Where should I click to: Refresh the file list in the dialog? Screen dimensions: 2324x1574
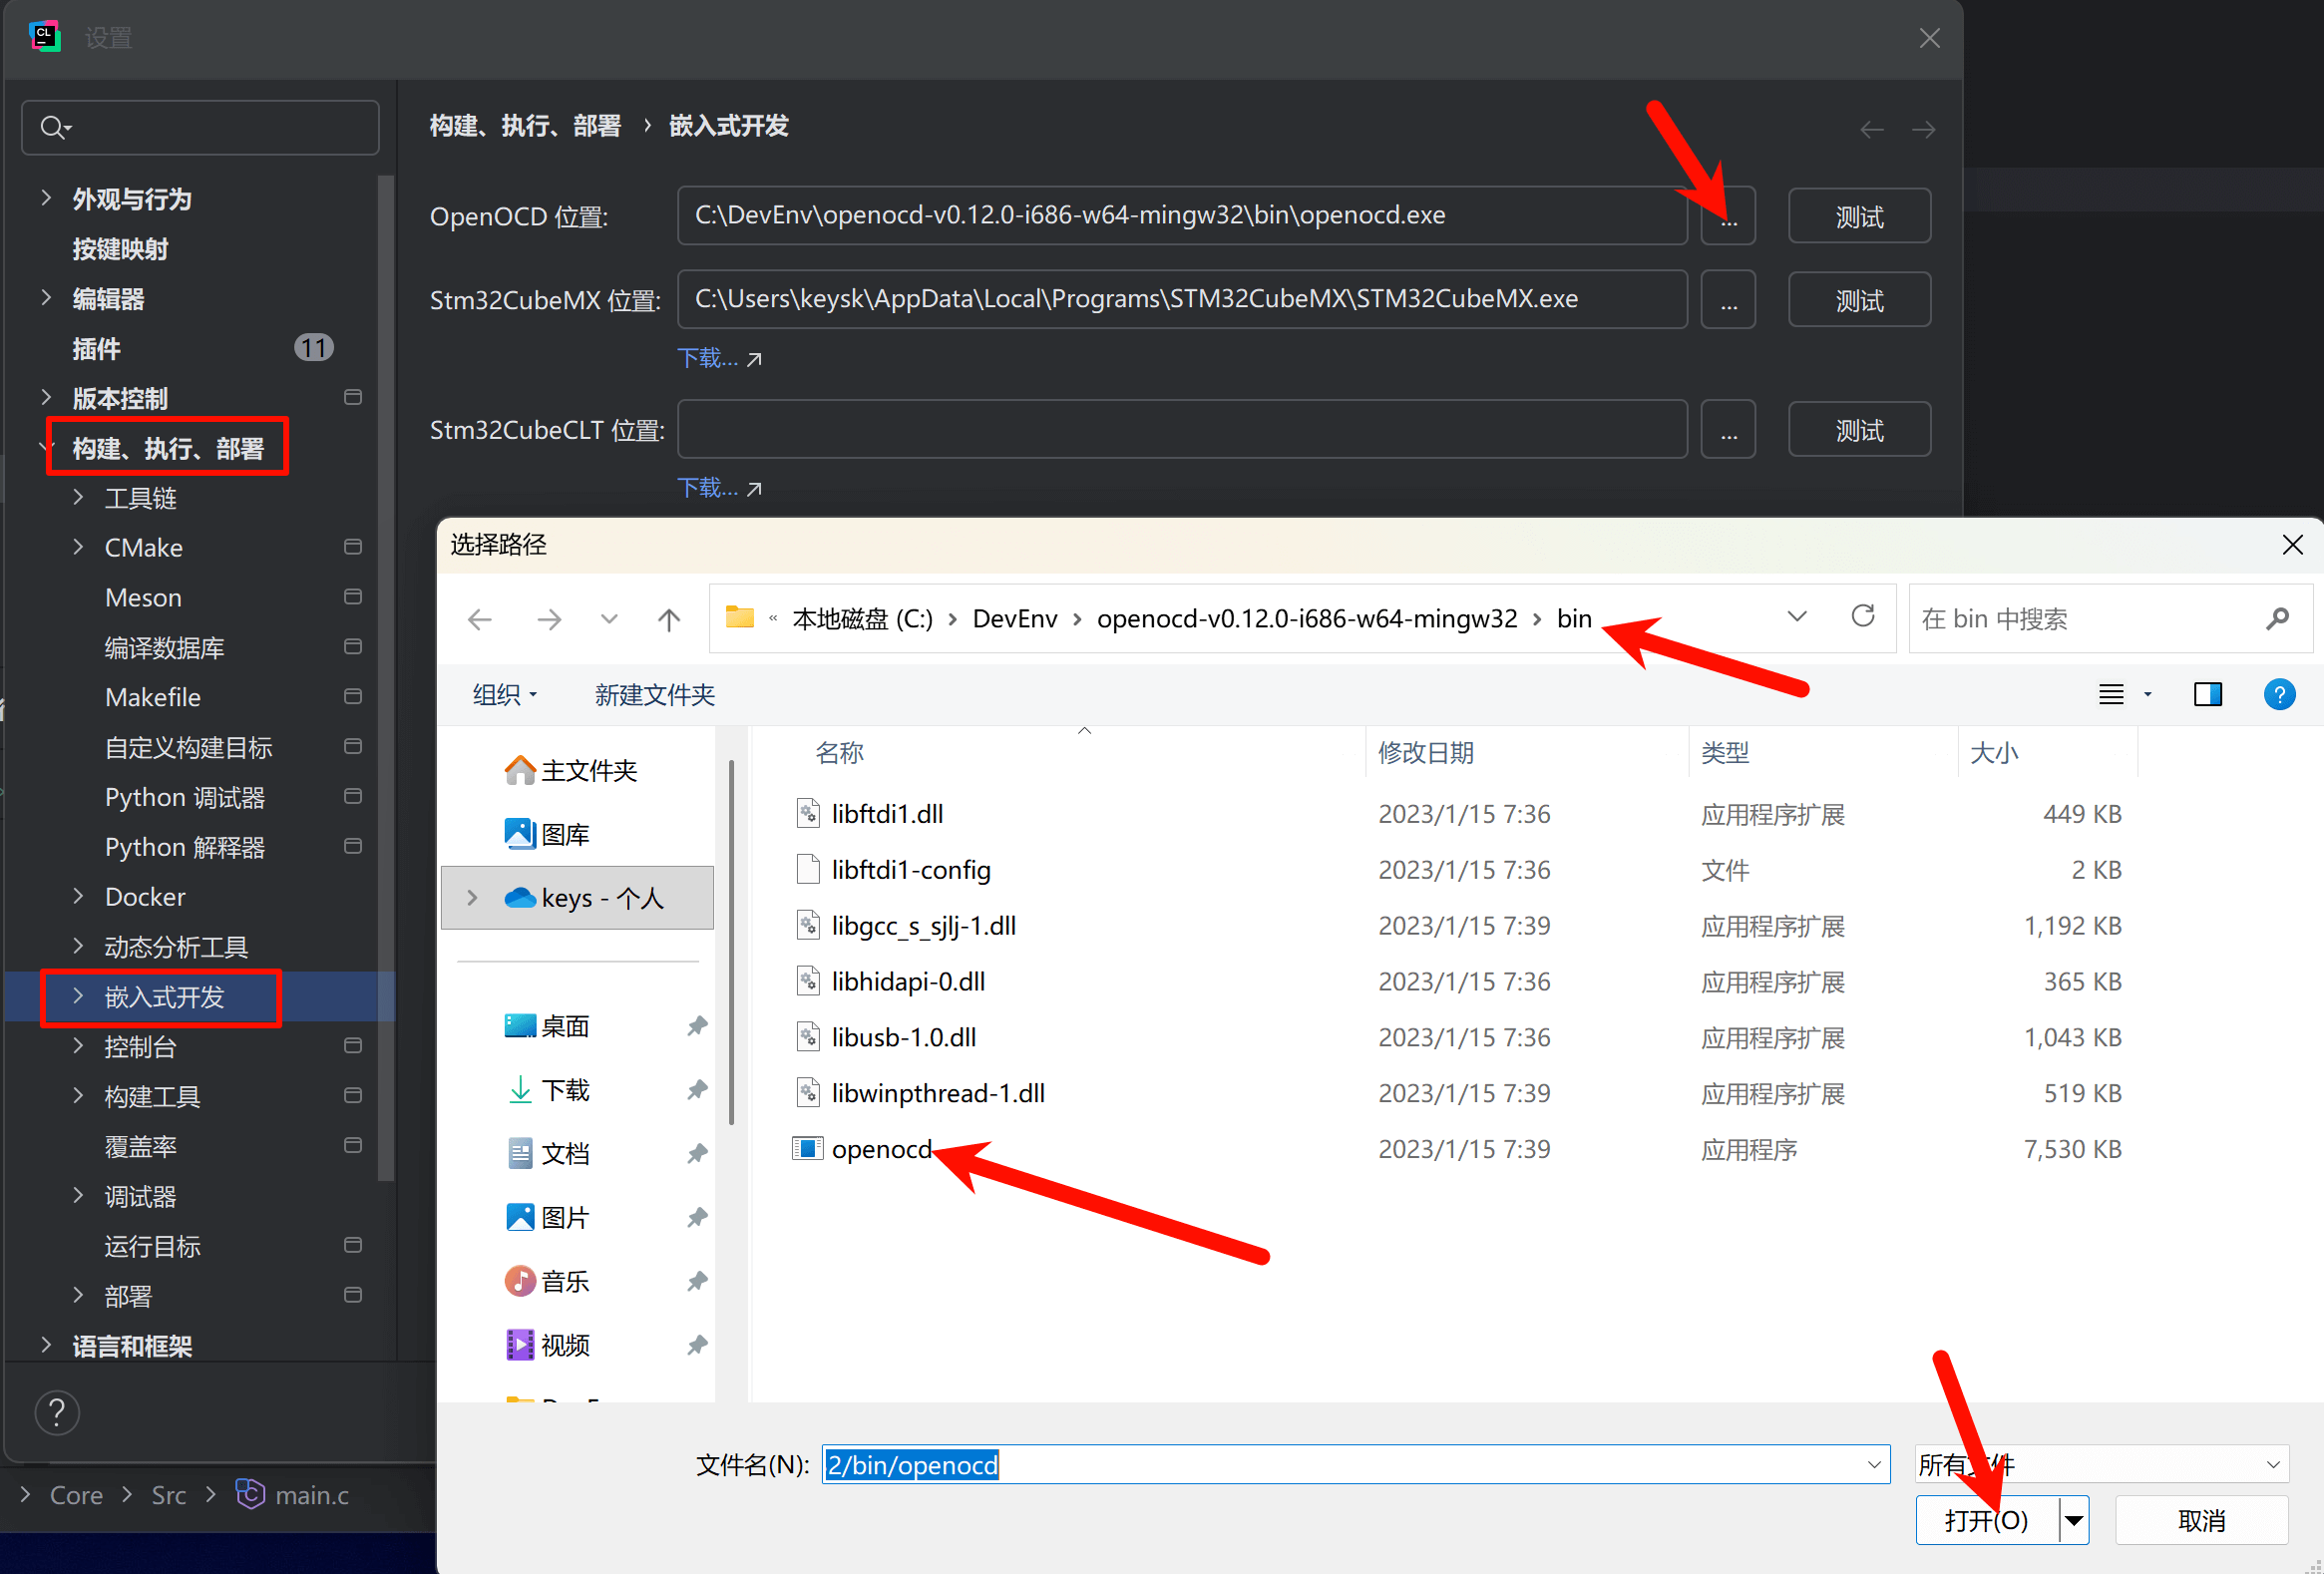[x=1863, y=617]
